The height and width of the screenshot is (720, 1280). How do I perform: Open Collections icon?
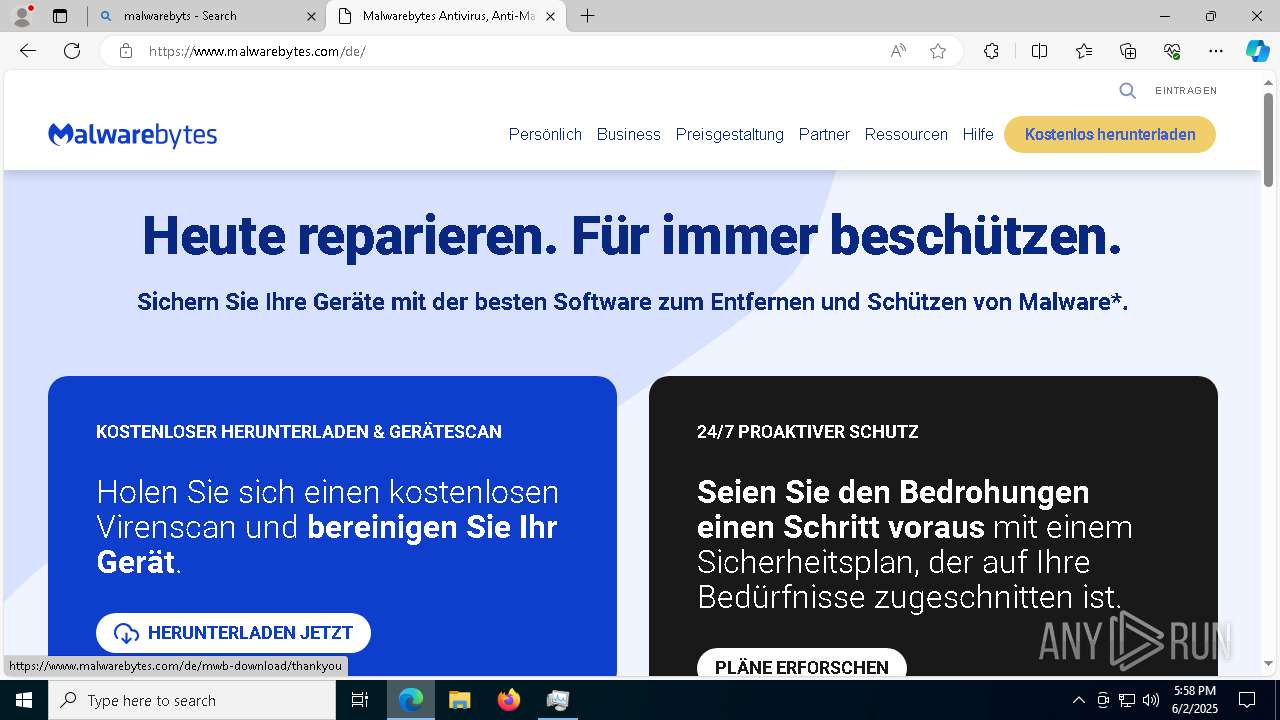tap(1128, 51)
